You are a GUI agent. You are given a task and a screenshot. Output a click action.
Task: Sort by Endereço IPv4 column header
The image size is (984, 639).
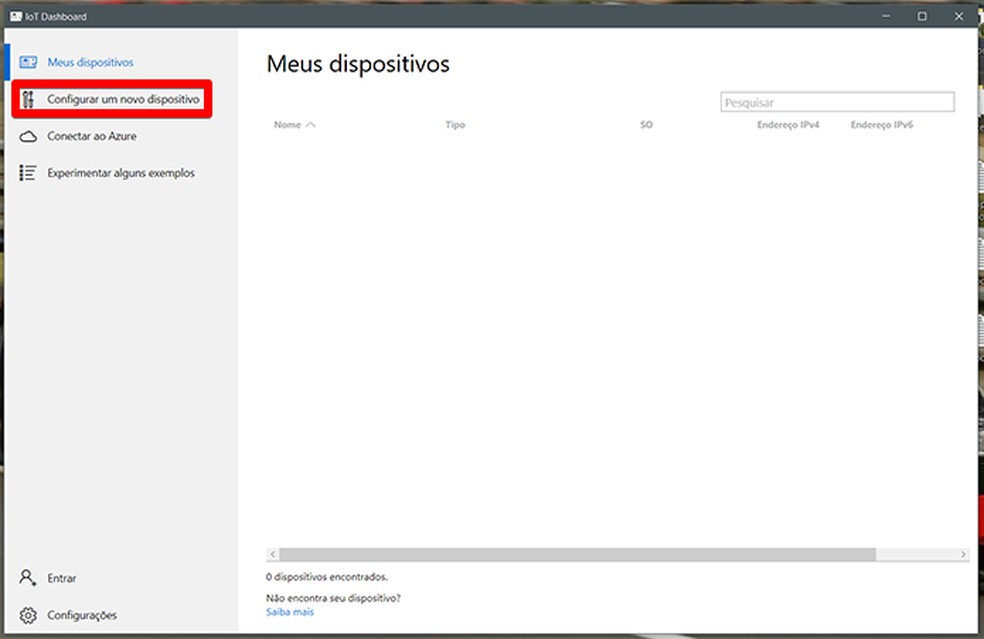pos(788,125)
